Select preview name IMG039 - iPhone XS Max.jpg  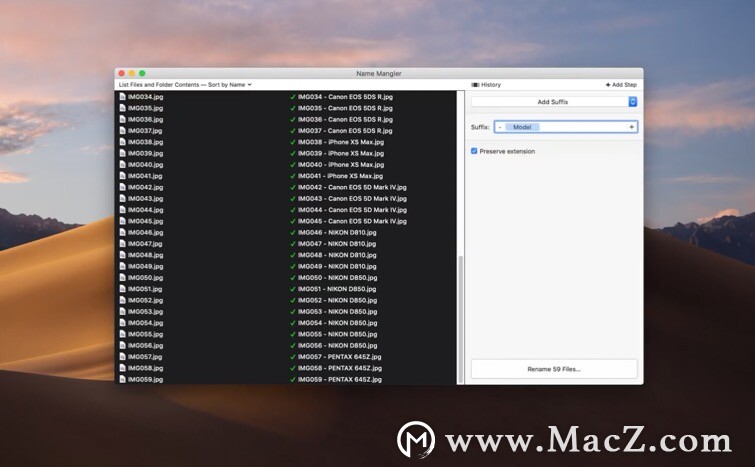(341, 154)
